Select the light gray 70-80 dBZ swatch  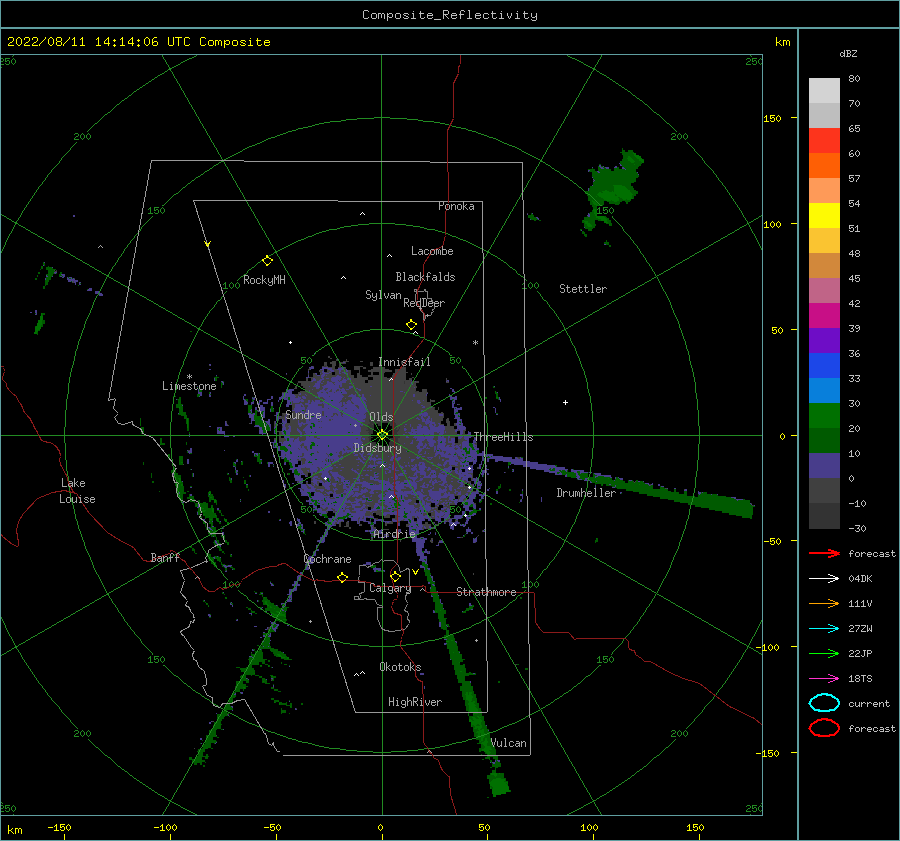824,91
